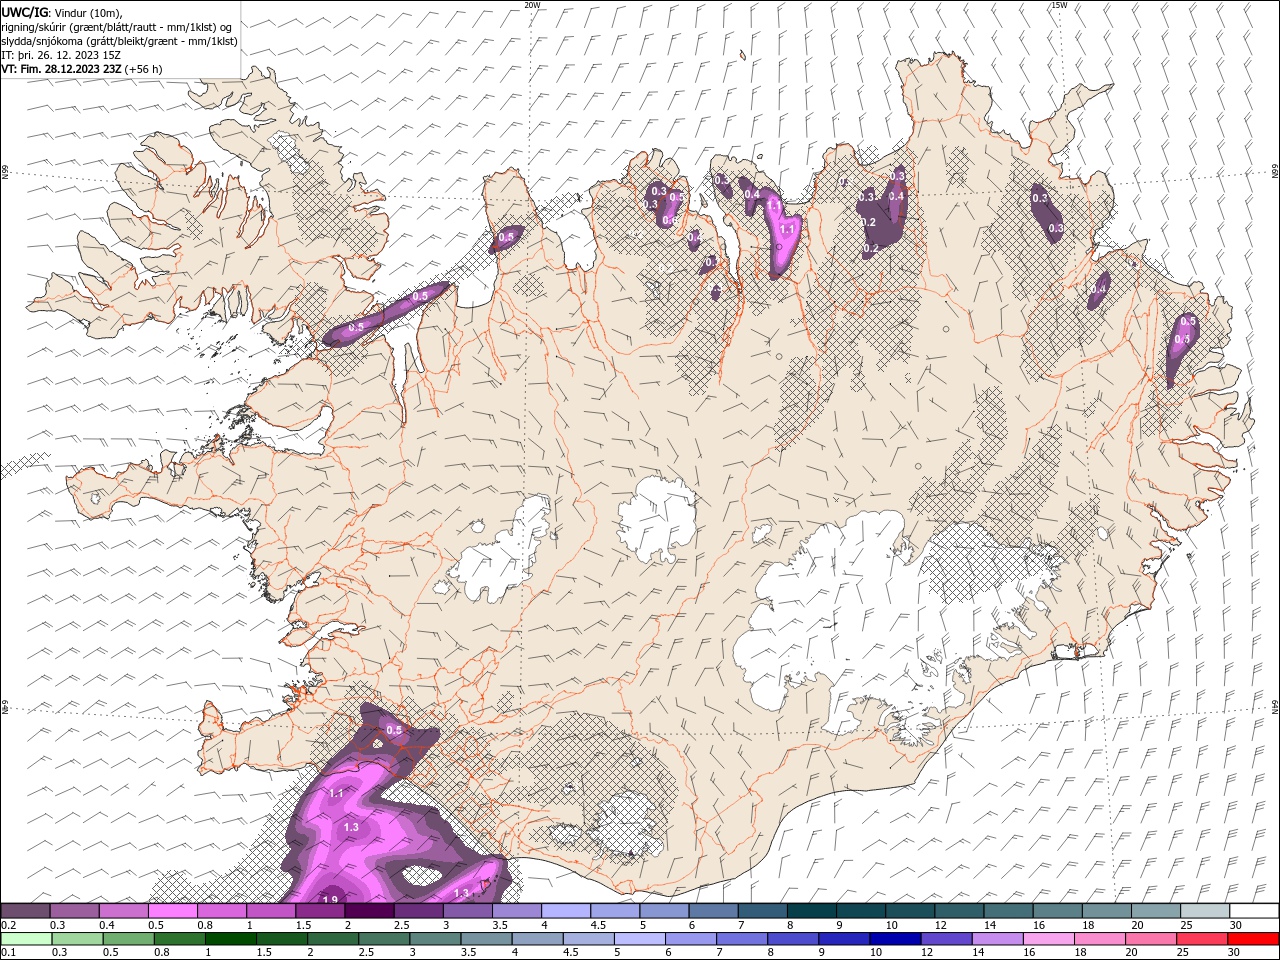
Task: Click snow scale swatch between 0.2 and 0.3
Action: (x=25, y=911)
